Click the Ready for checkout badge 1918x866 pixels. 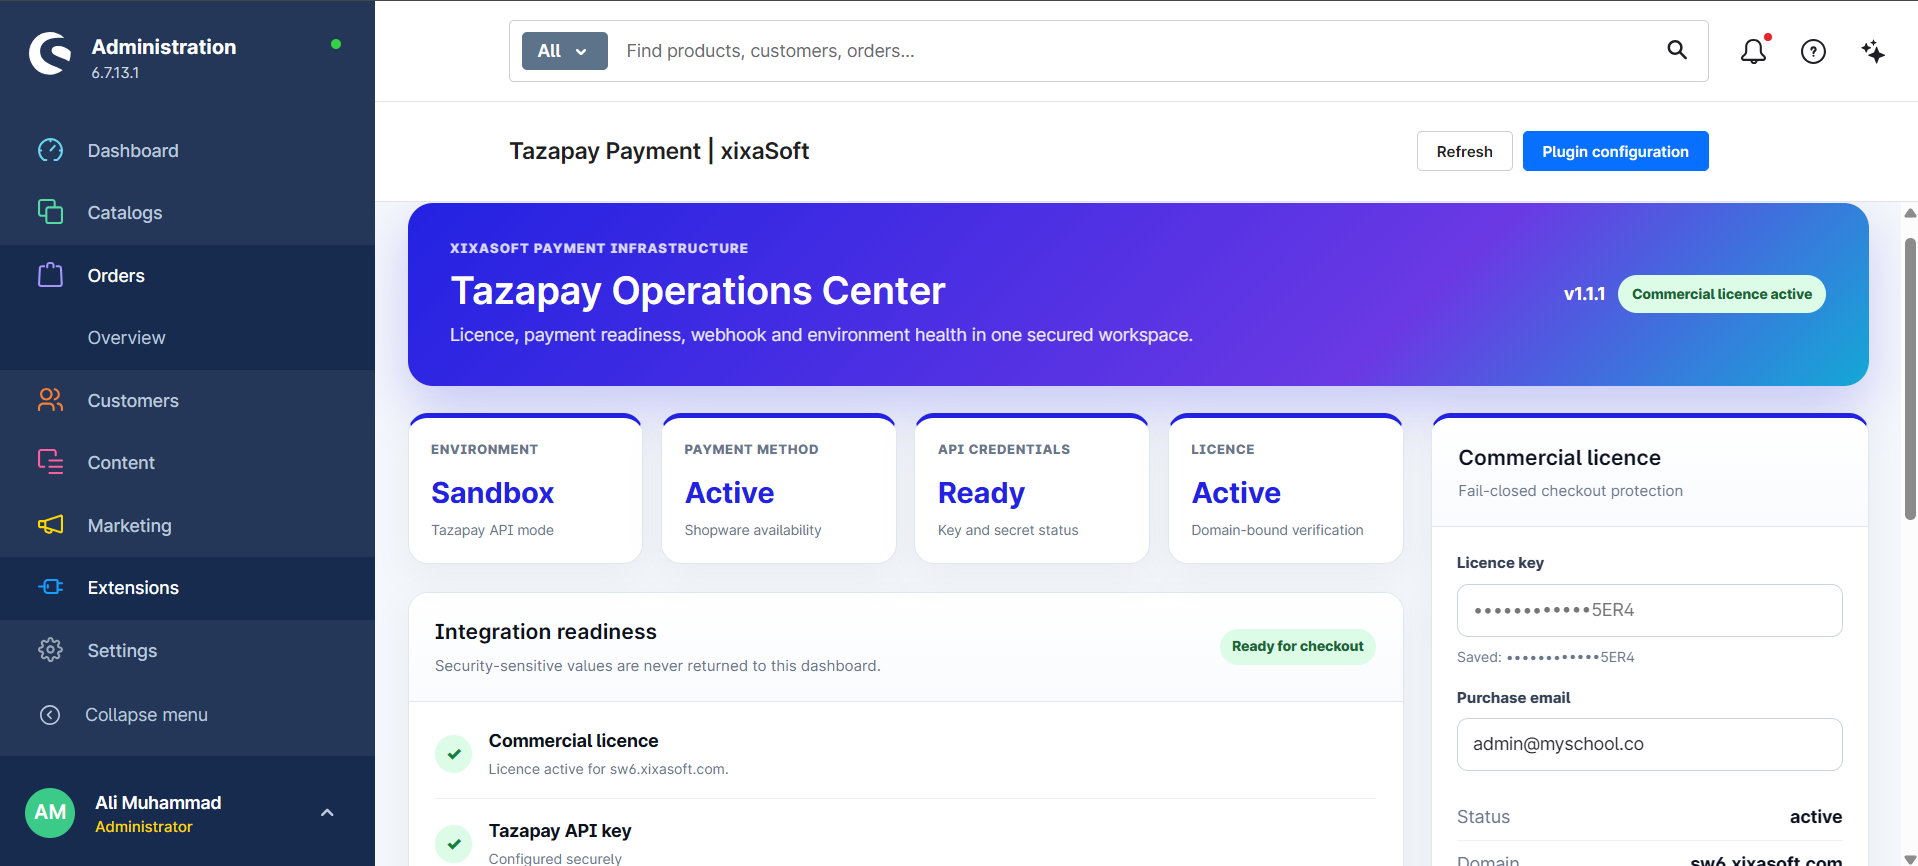[1297, 646]
